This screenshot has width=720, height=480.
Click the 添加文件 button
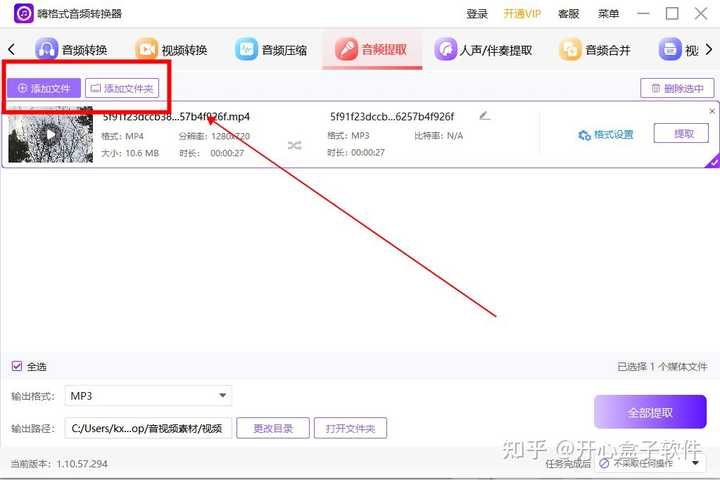click(44, 88)
